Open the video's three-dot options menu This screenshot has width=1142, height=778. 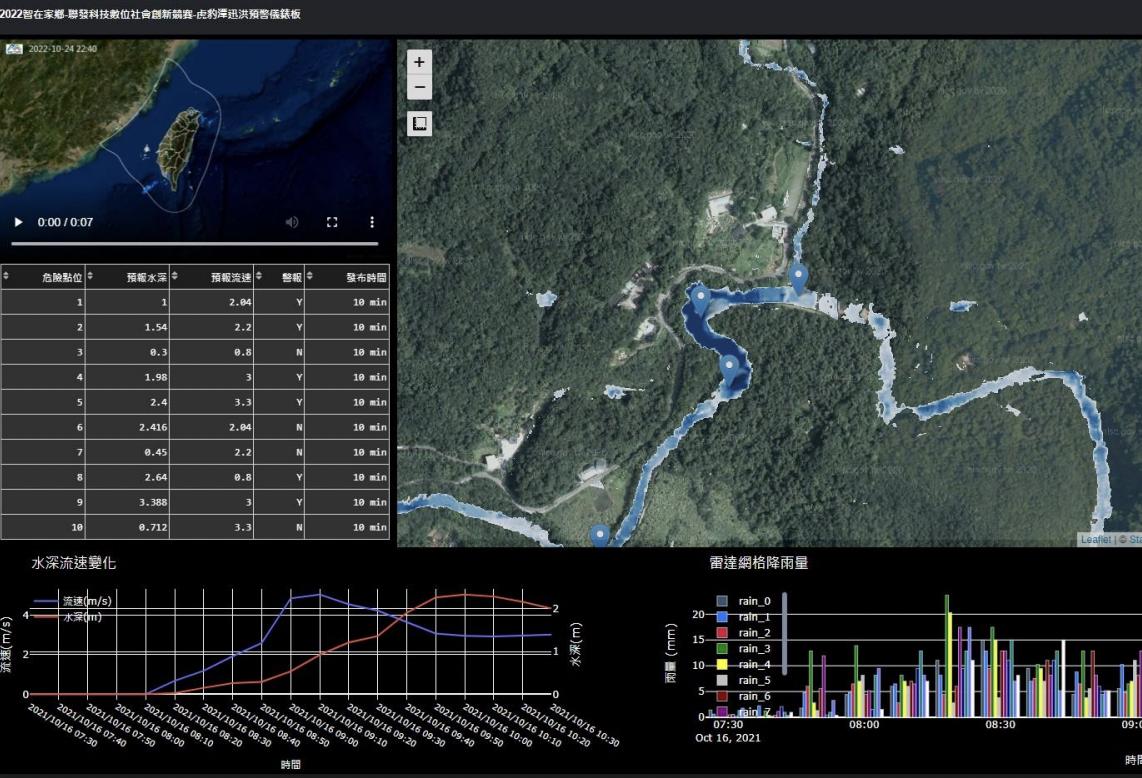point(371,222)
